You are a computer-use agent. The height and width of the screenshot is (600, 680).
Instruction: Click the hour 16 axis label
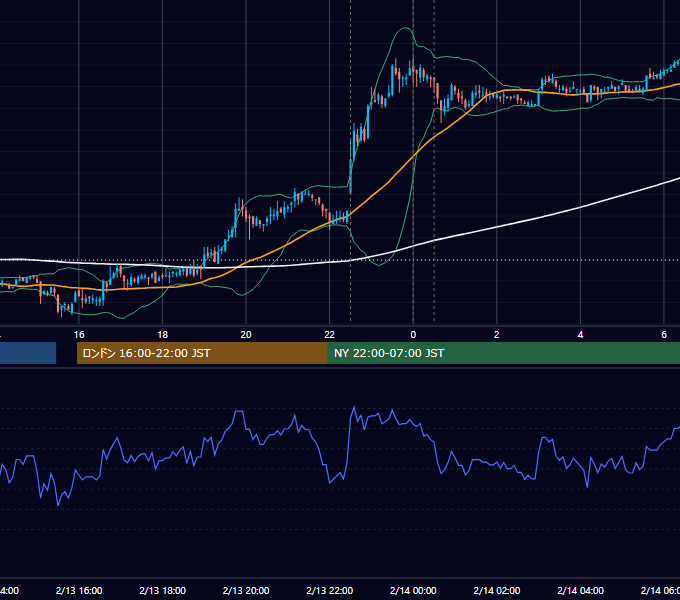tap(79, 335)
